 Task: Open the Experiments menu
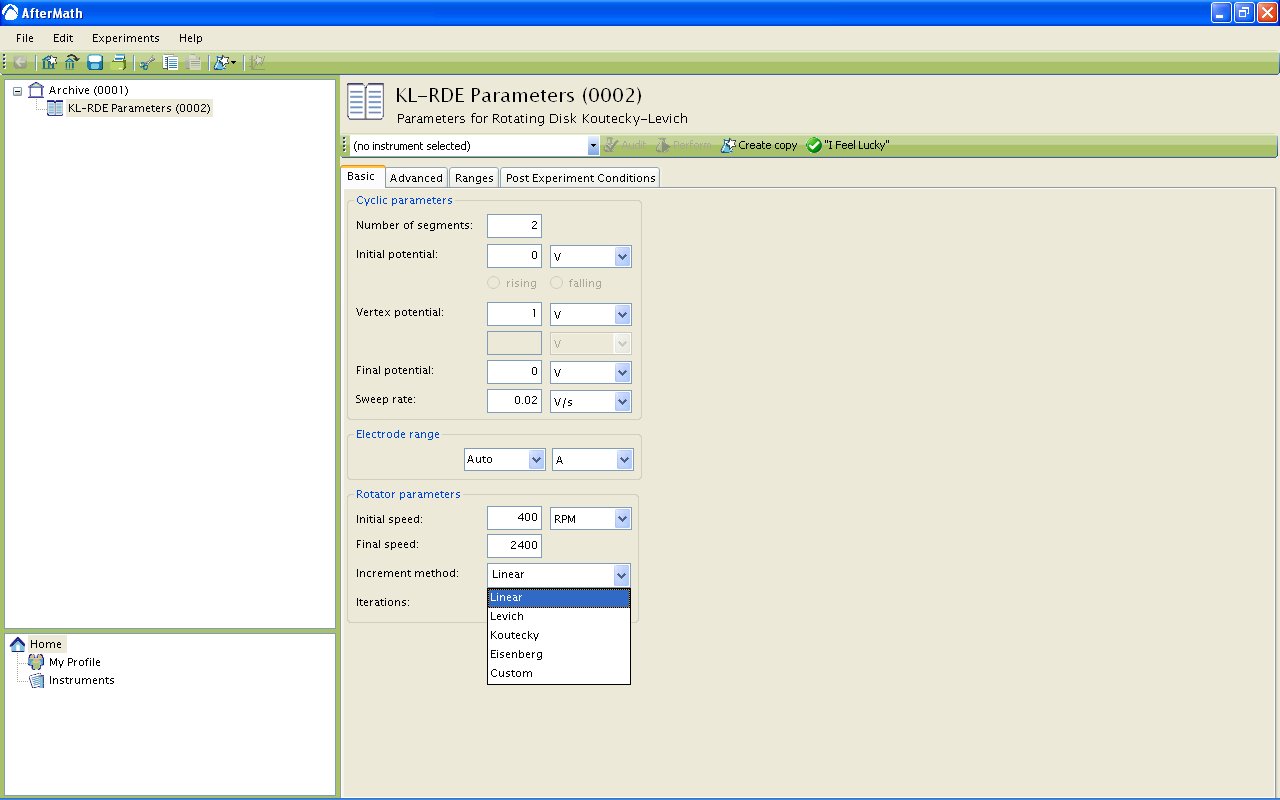pyautogui.click(x=126, y=38)
